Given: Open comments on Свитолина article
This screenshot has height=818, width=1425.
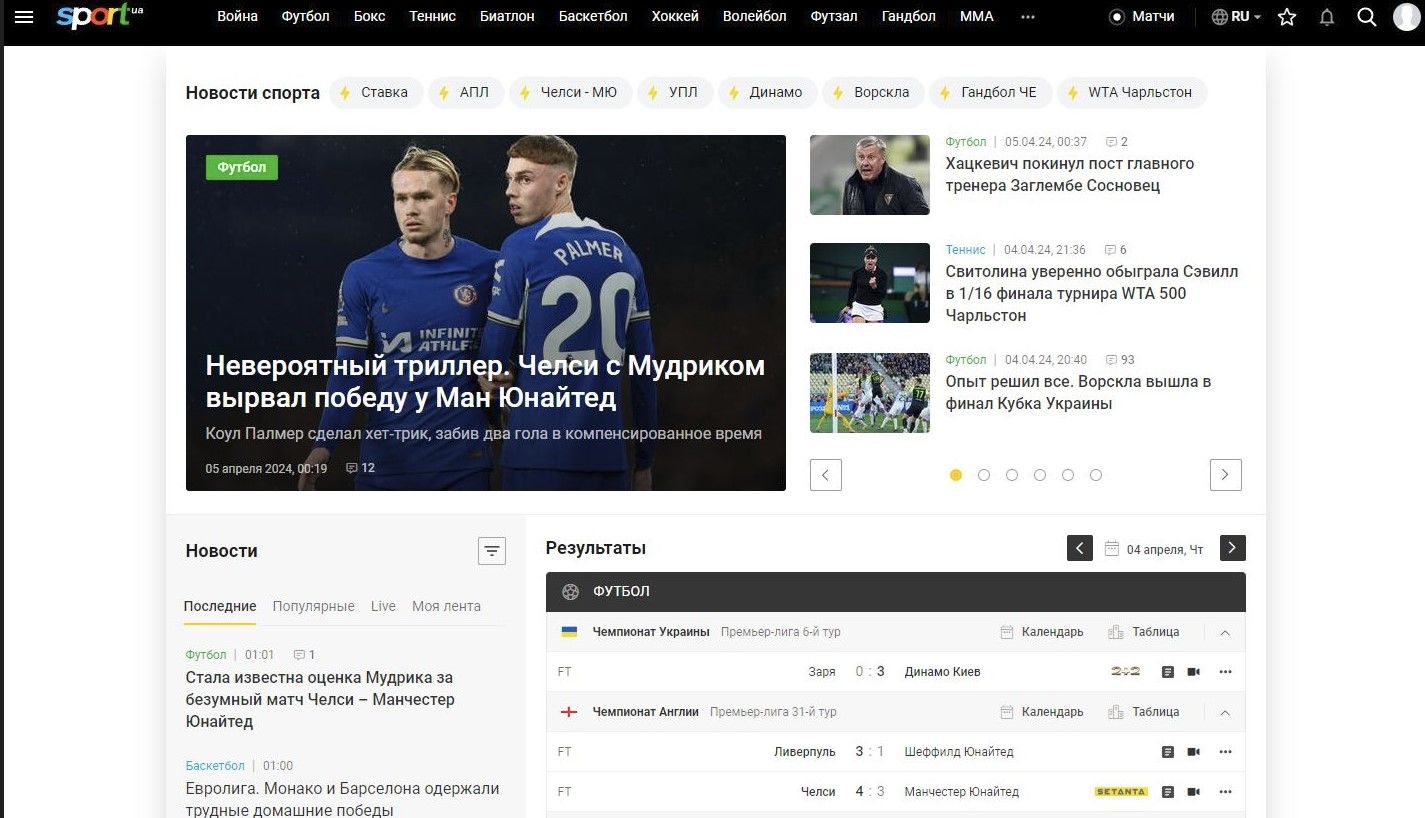Looking at the screenshot, I should pyautogui.click(x=1116, y=250).
